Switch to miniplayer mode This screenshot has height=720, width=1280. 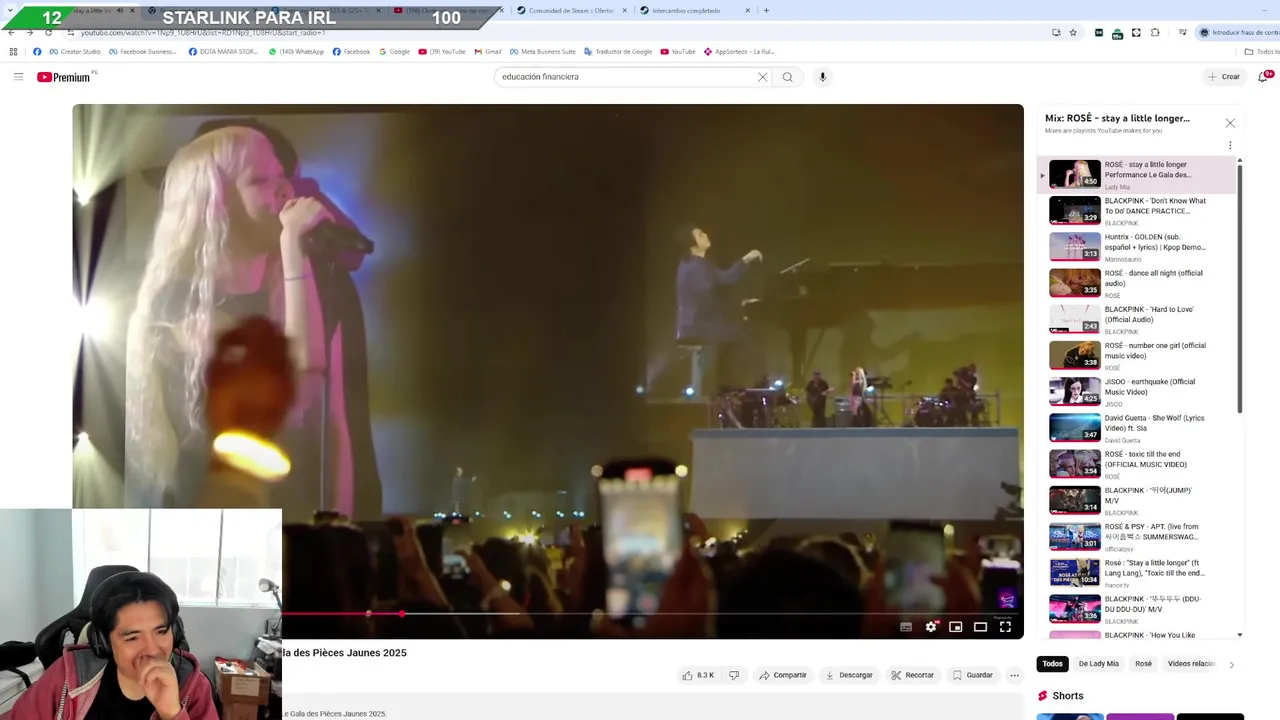pos(956,627)
